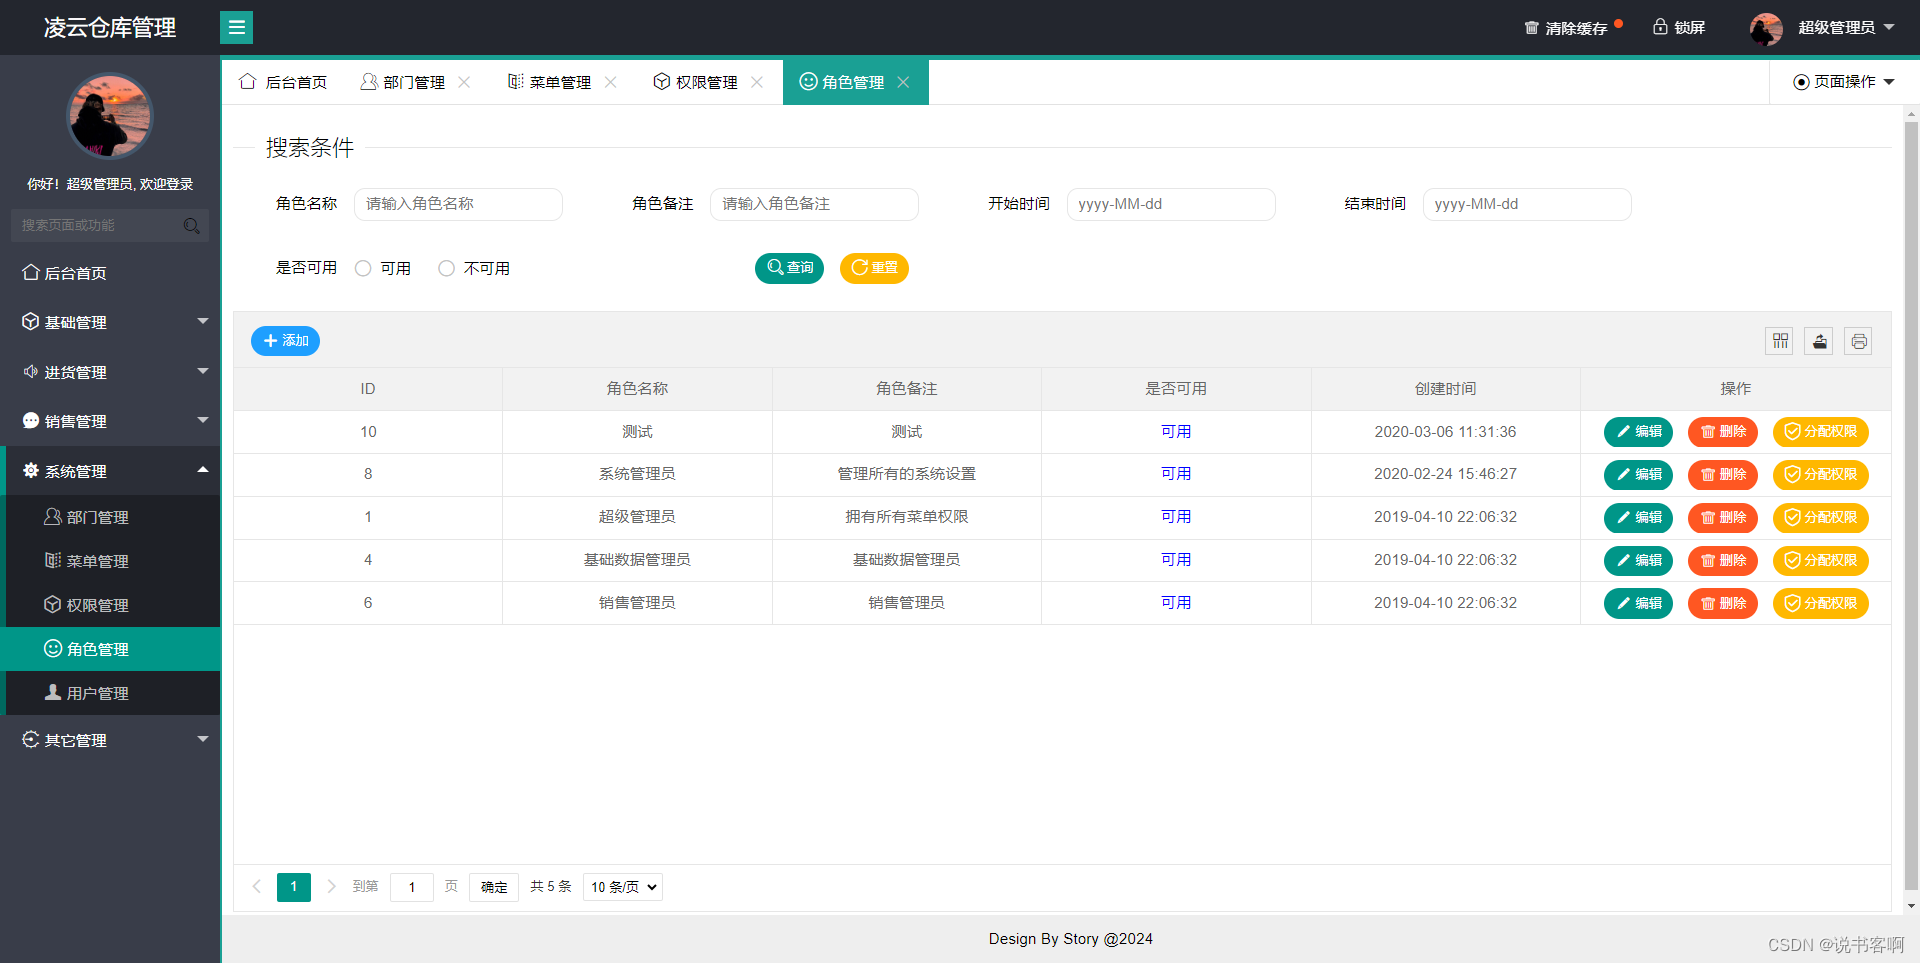Expand the 其它管理 sidebar menu

[110, 740]
